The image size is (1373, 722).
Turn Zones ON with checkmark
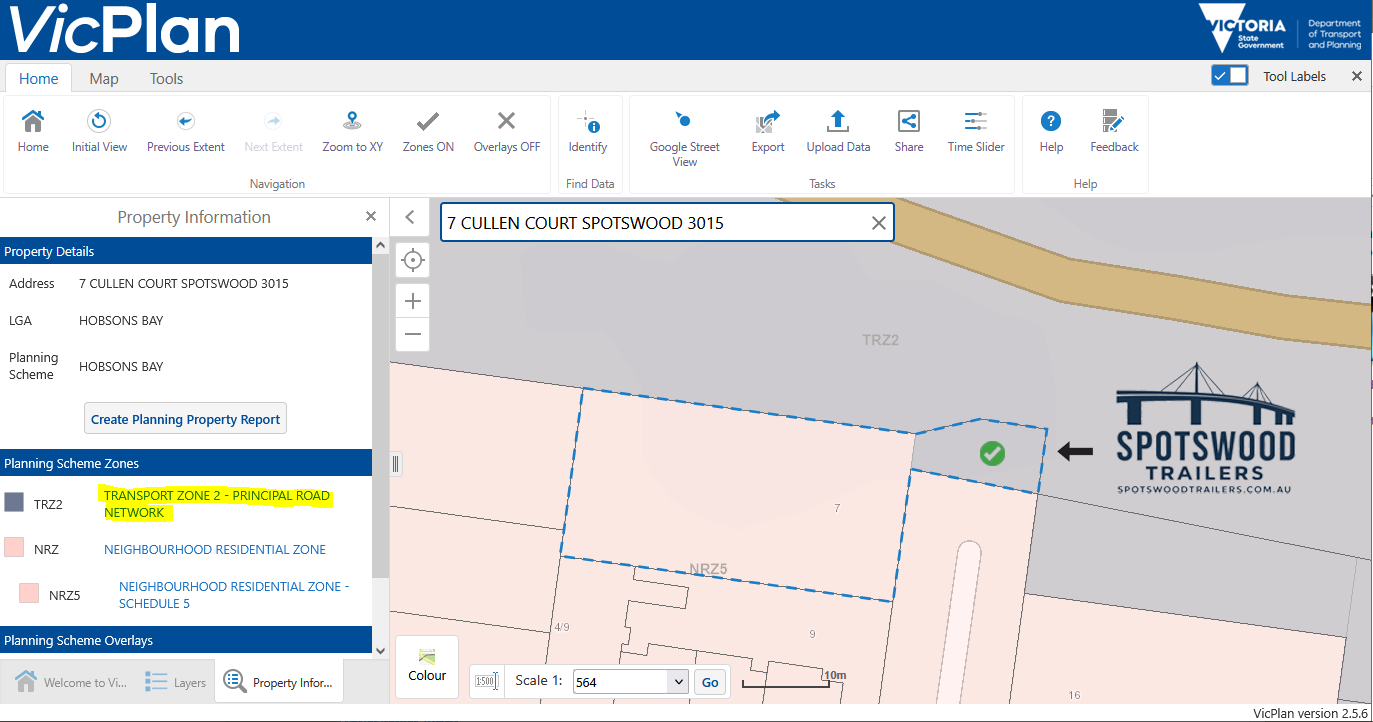[x=428, y=122]
